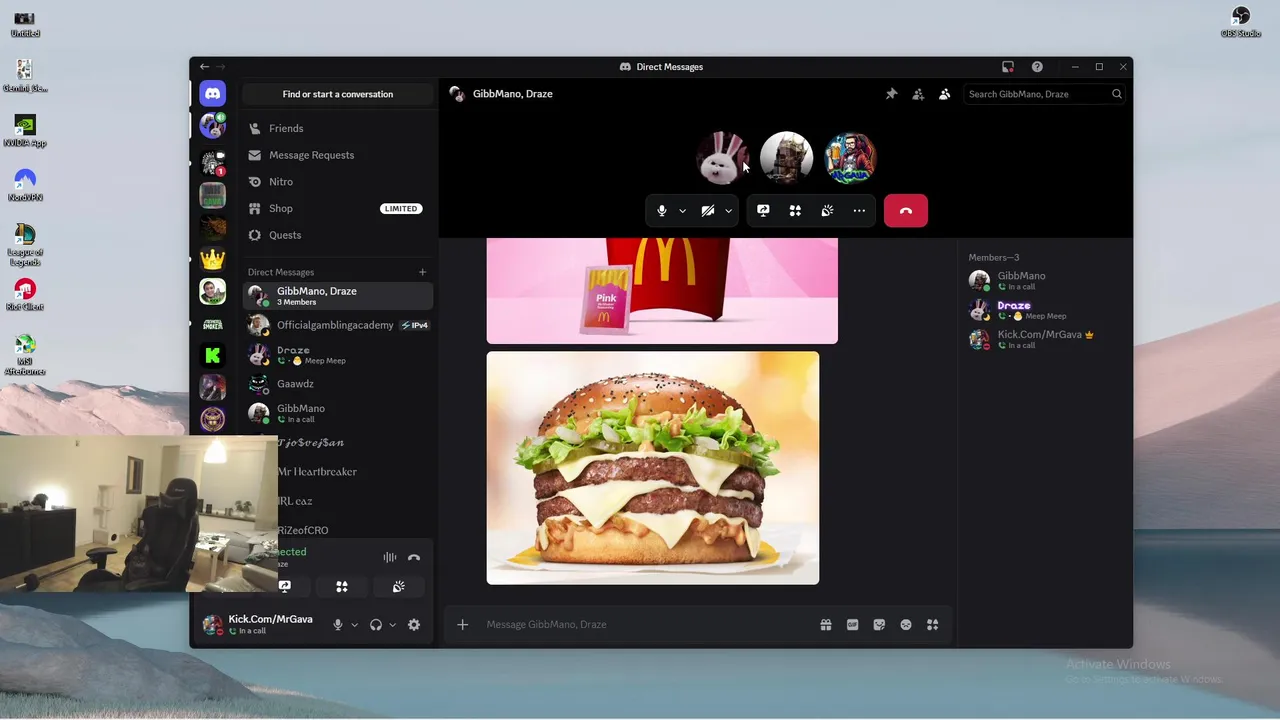This screenshot has width=1280, height=720.
Task: Select Draze in the Members list
Action: 1043,310
